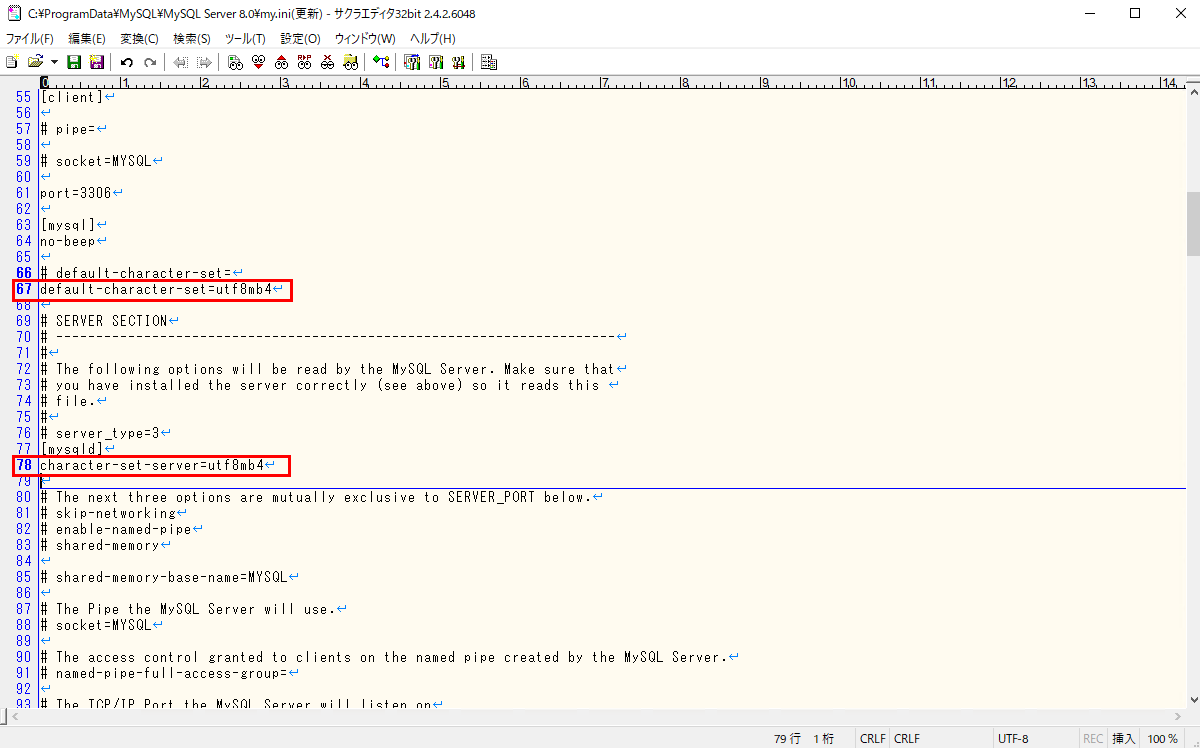The width and height of the screenshot is (1200, 748).
Task: Click the line 'default-character-set=utf8mb4'
Action: coord(156,289)
